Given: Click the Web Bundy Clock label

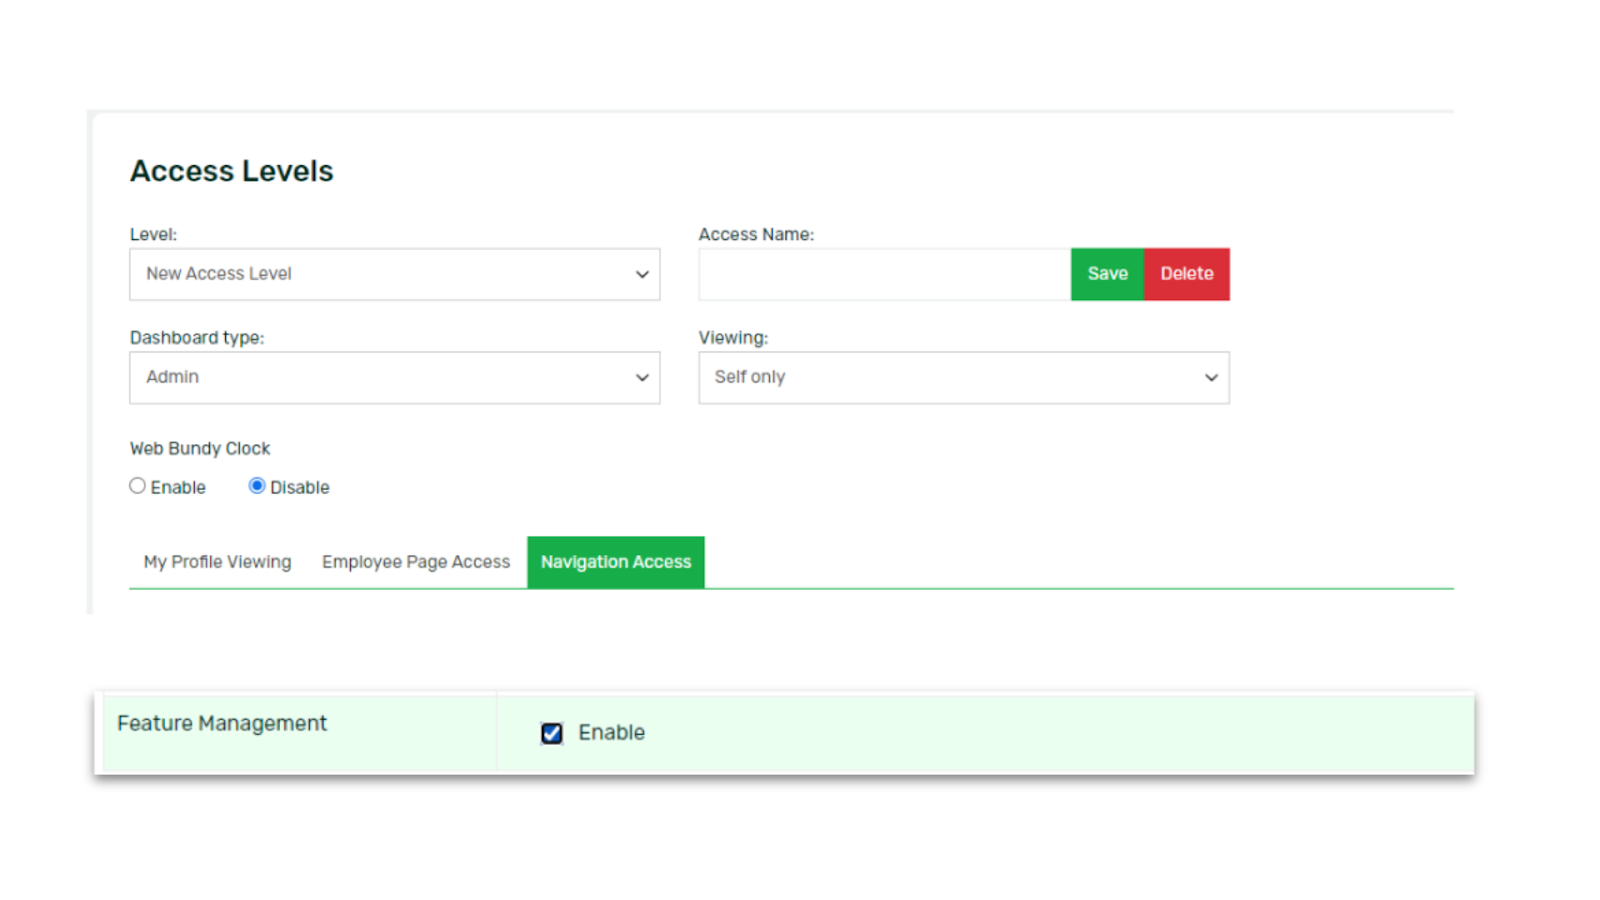Looking at the screenshot, I should click(x=200, y=449).
